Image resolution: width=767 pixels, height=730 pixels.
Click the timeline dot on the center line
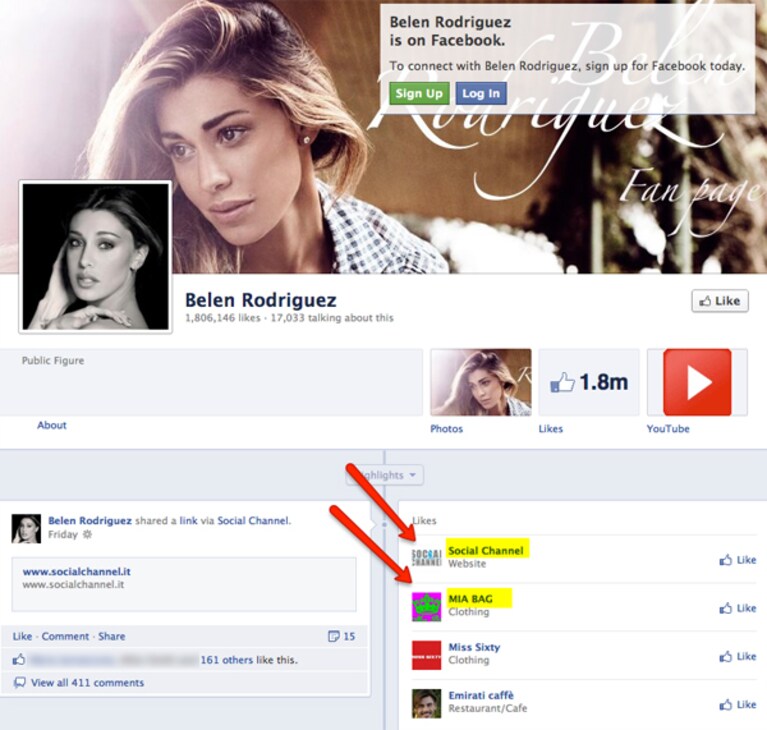(384, 525)
